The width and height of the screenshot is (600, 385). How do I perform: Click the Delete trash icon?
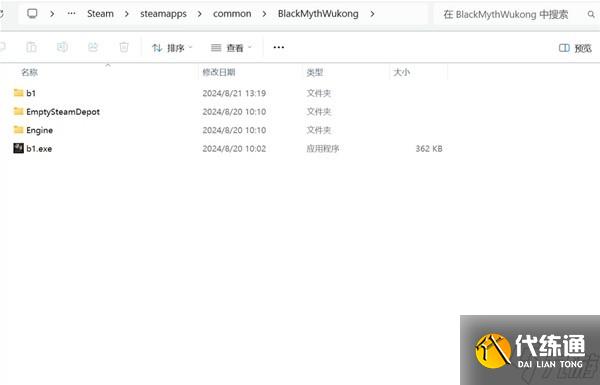point(124,47)
